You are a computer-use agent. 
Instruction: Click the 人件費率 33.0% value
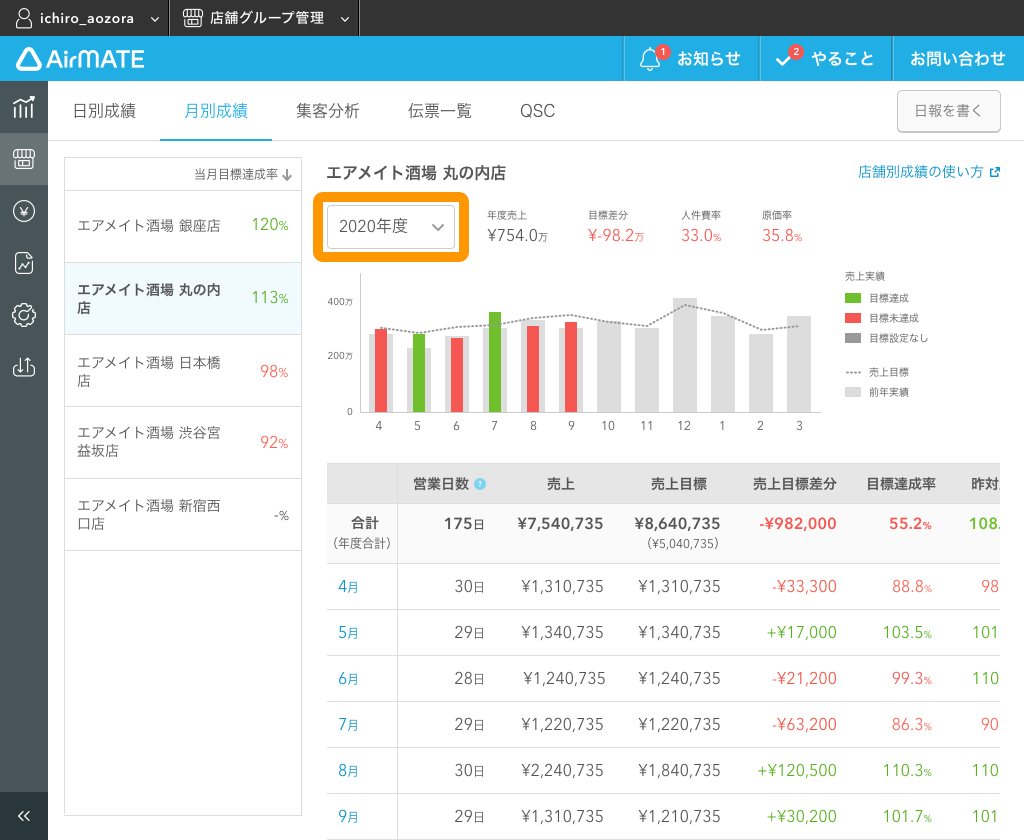pyautogui.click(x=701, y=235)
